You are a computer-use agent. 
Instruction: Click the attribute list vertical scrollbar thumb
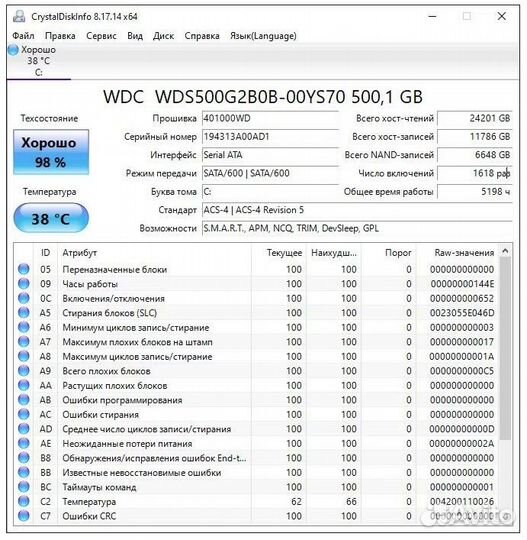(505, 348)
